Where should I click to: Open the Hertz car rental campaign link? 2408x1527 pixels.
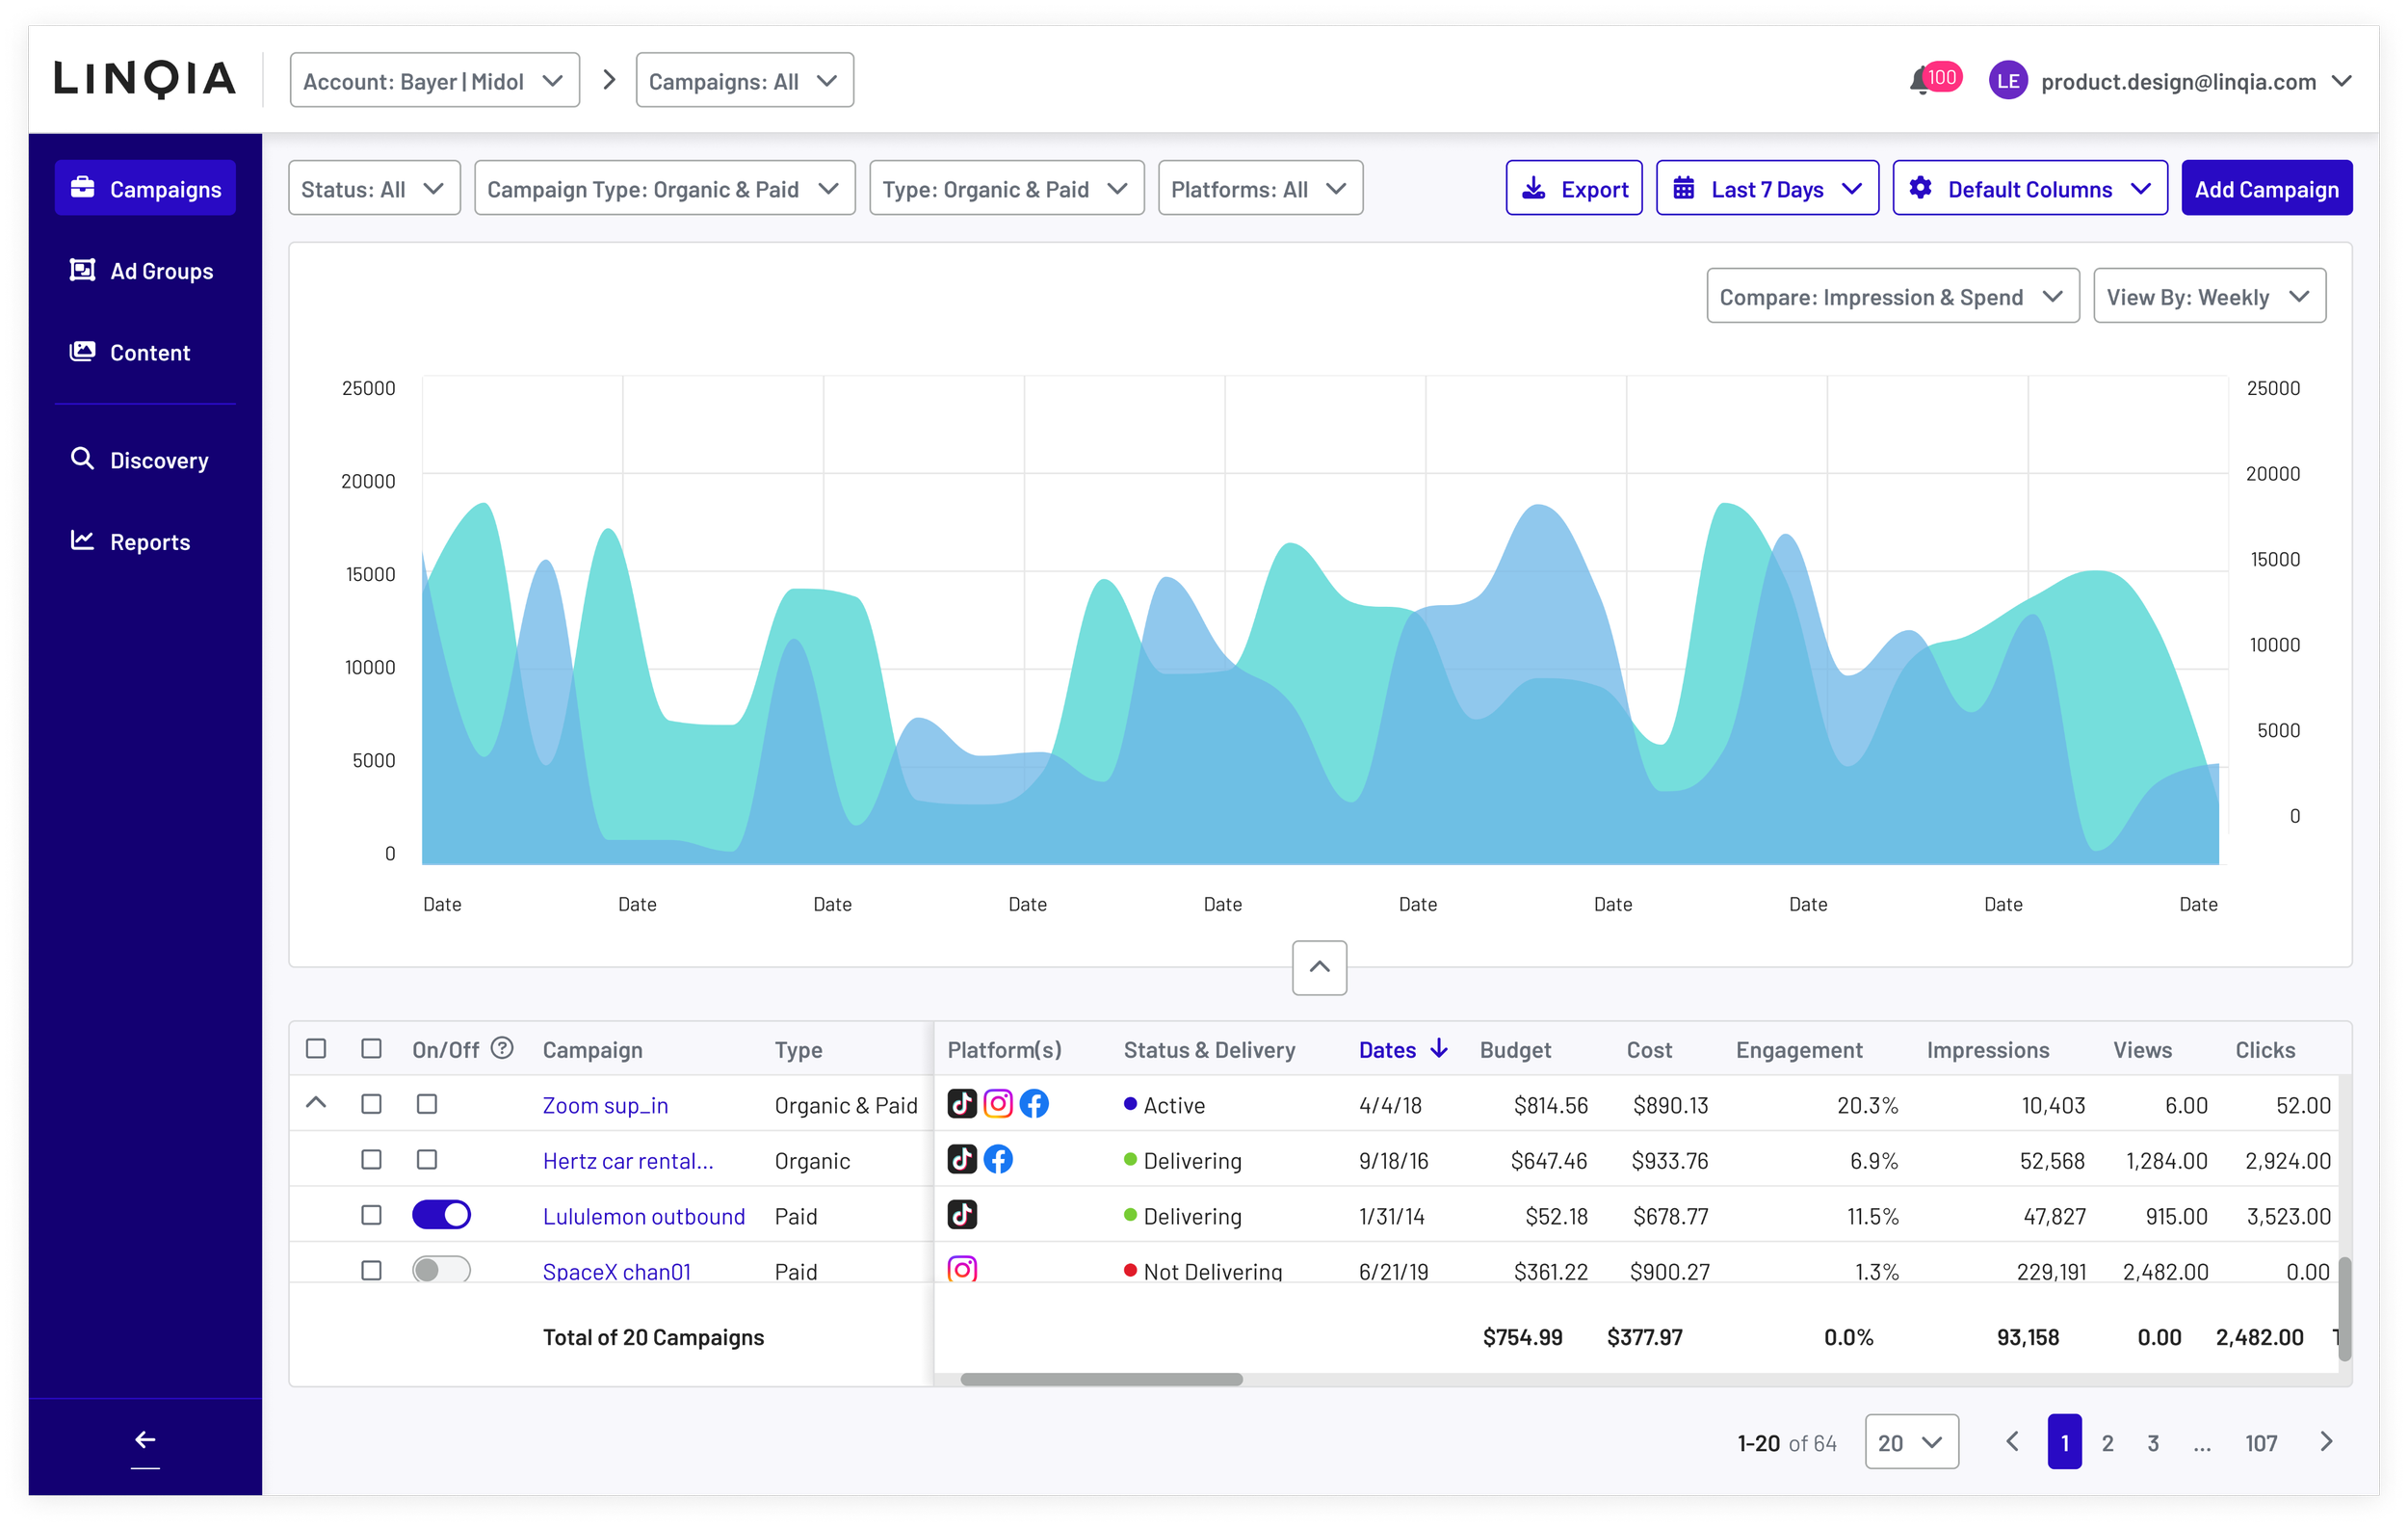click(x=627, y=1161)
